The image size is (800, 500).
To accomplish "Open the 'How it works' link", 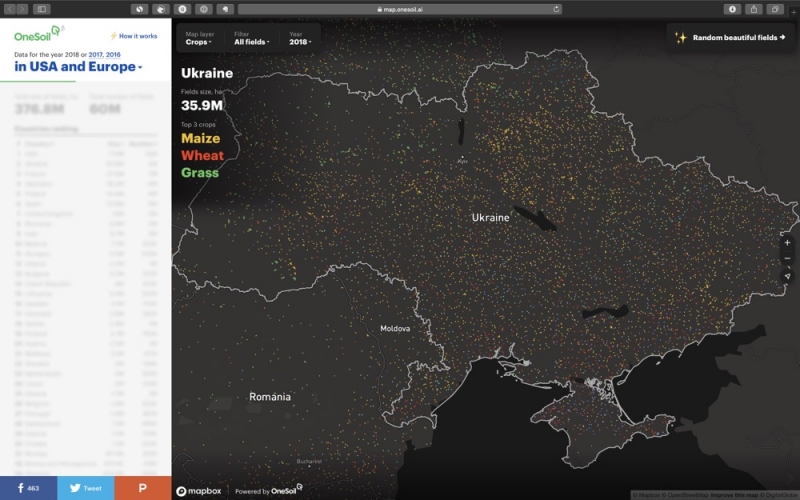I will pyautogui.click(x=134, y=36).
